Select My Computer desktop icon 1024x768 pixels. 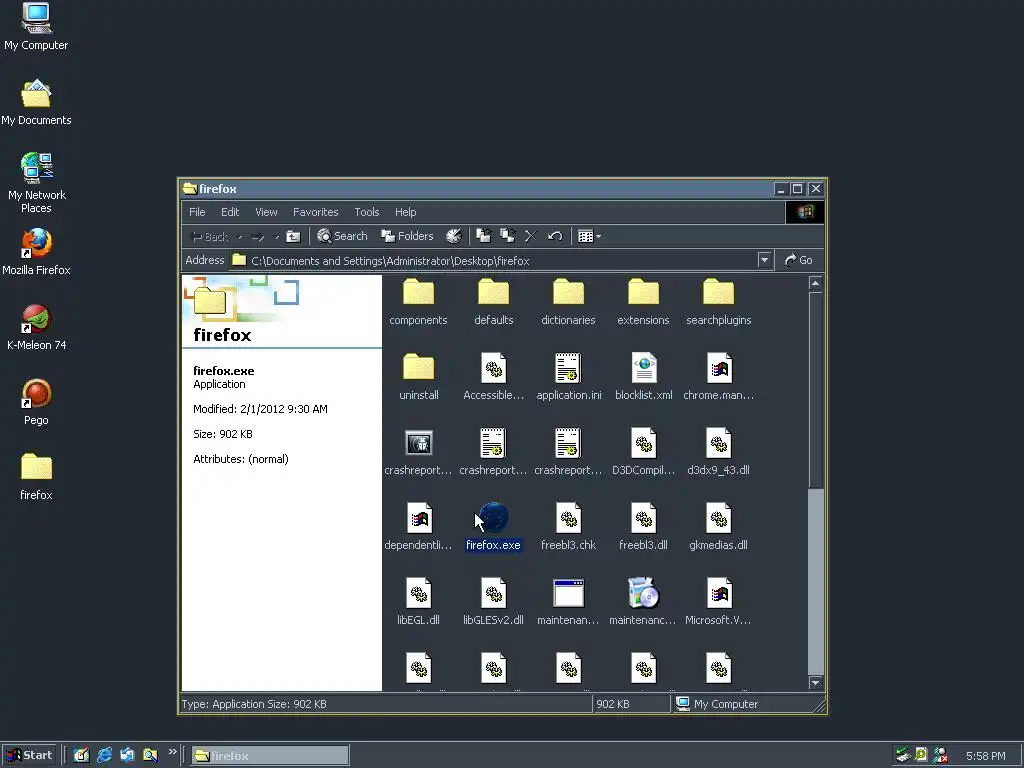(36, 27)
